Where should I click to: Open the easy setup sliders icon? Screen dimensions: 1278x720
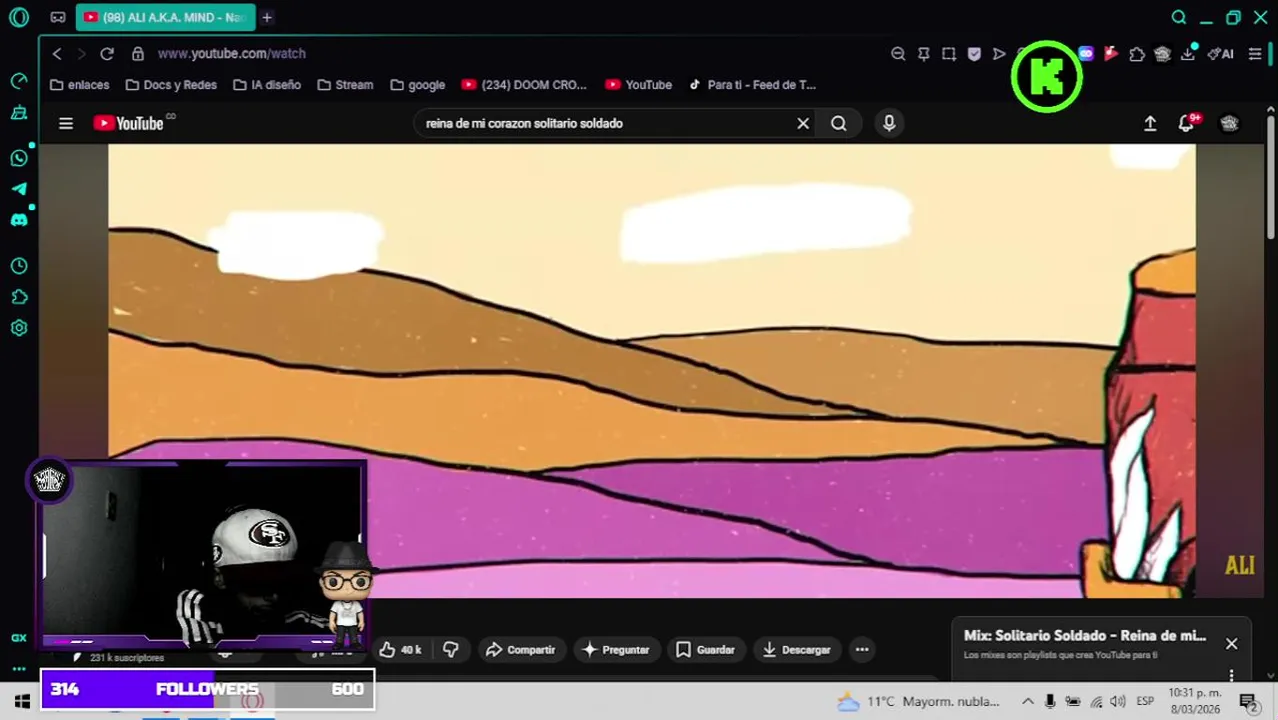(1255, 54)
